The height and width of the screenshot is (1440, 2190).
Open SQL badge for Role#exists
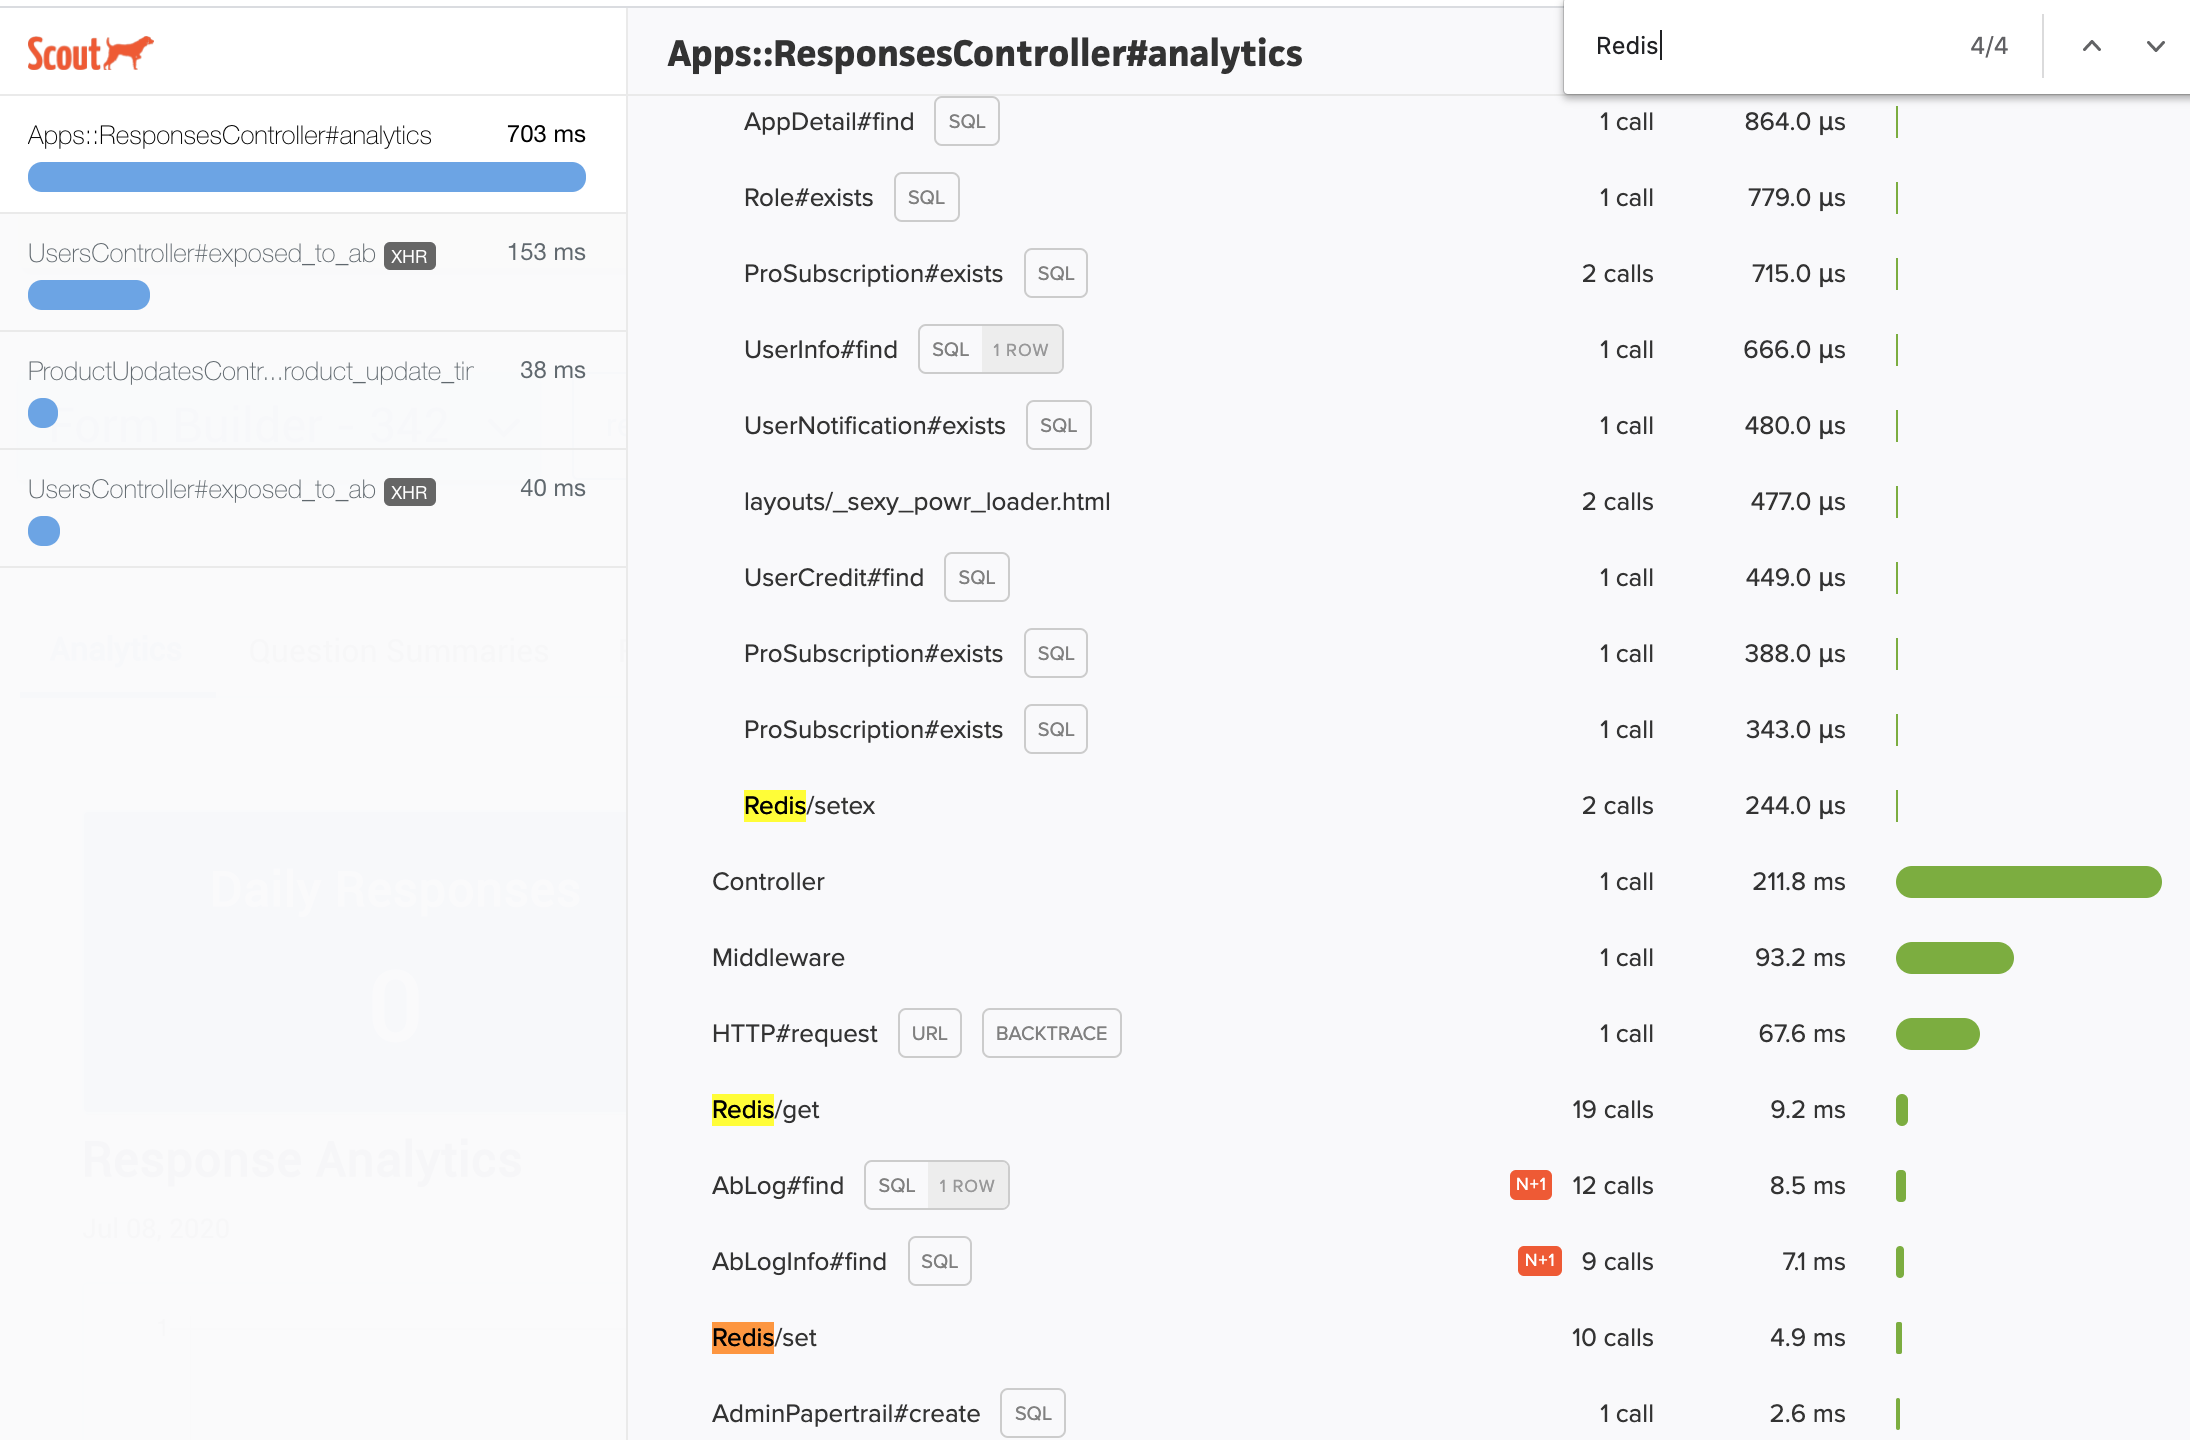(925, 198)
